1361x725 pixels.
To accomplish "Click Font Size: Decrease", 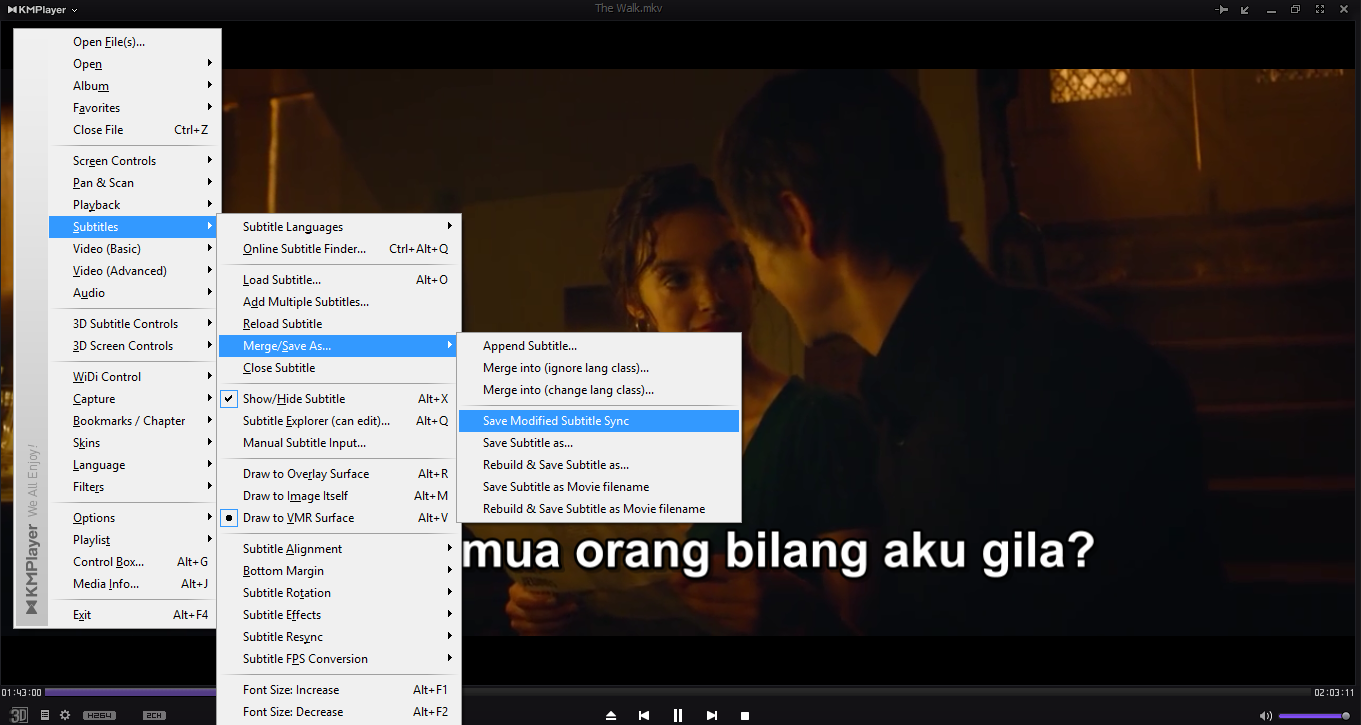I will pos(339,712).
